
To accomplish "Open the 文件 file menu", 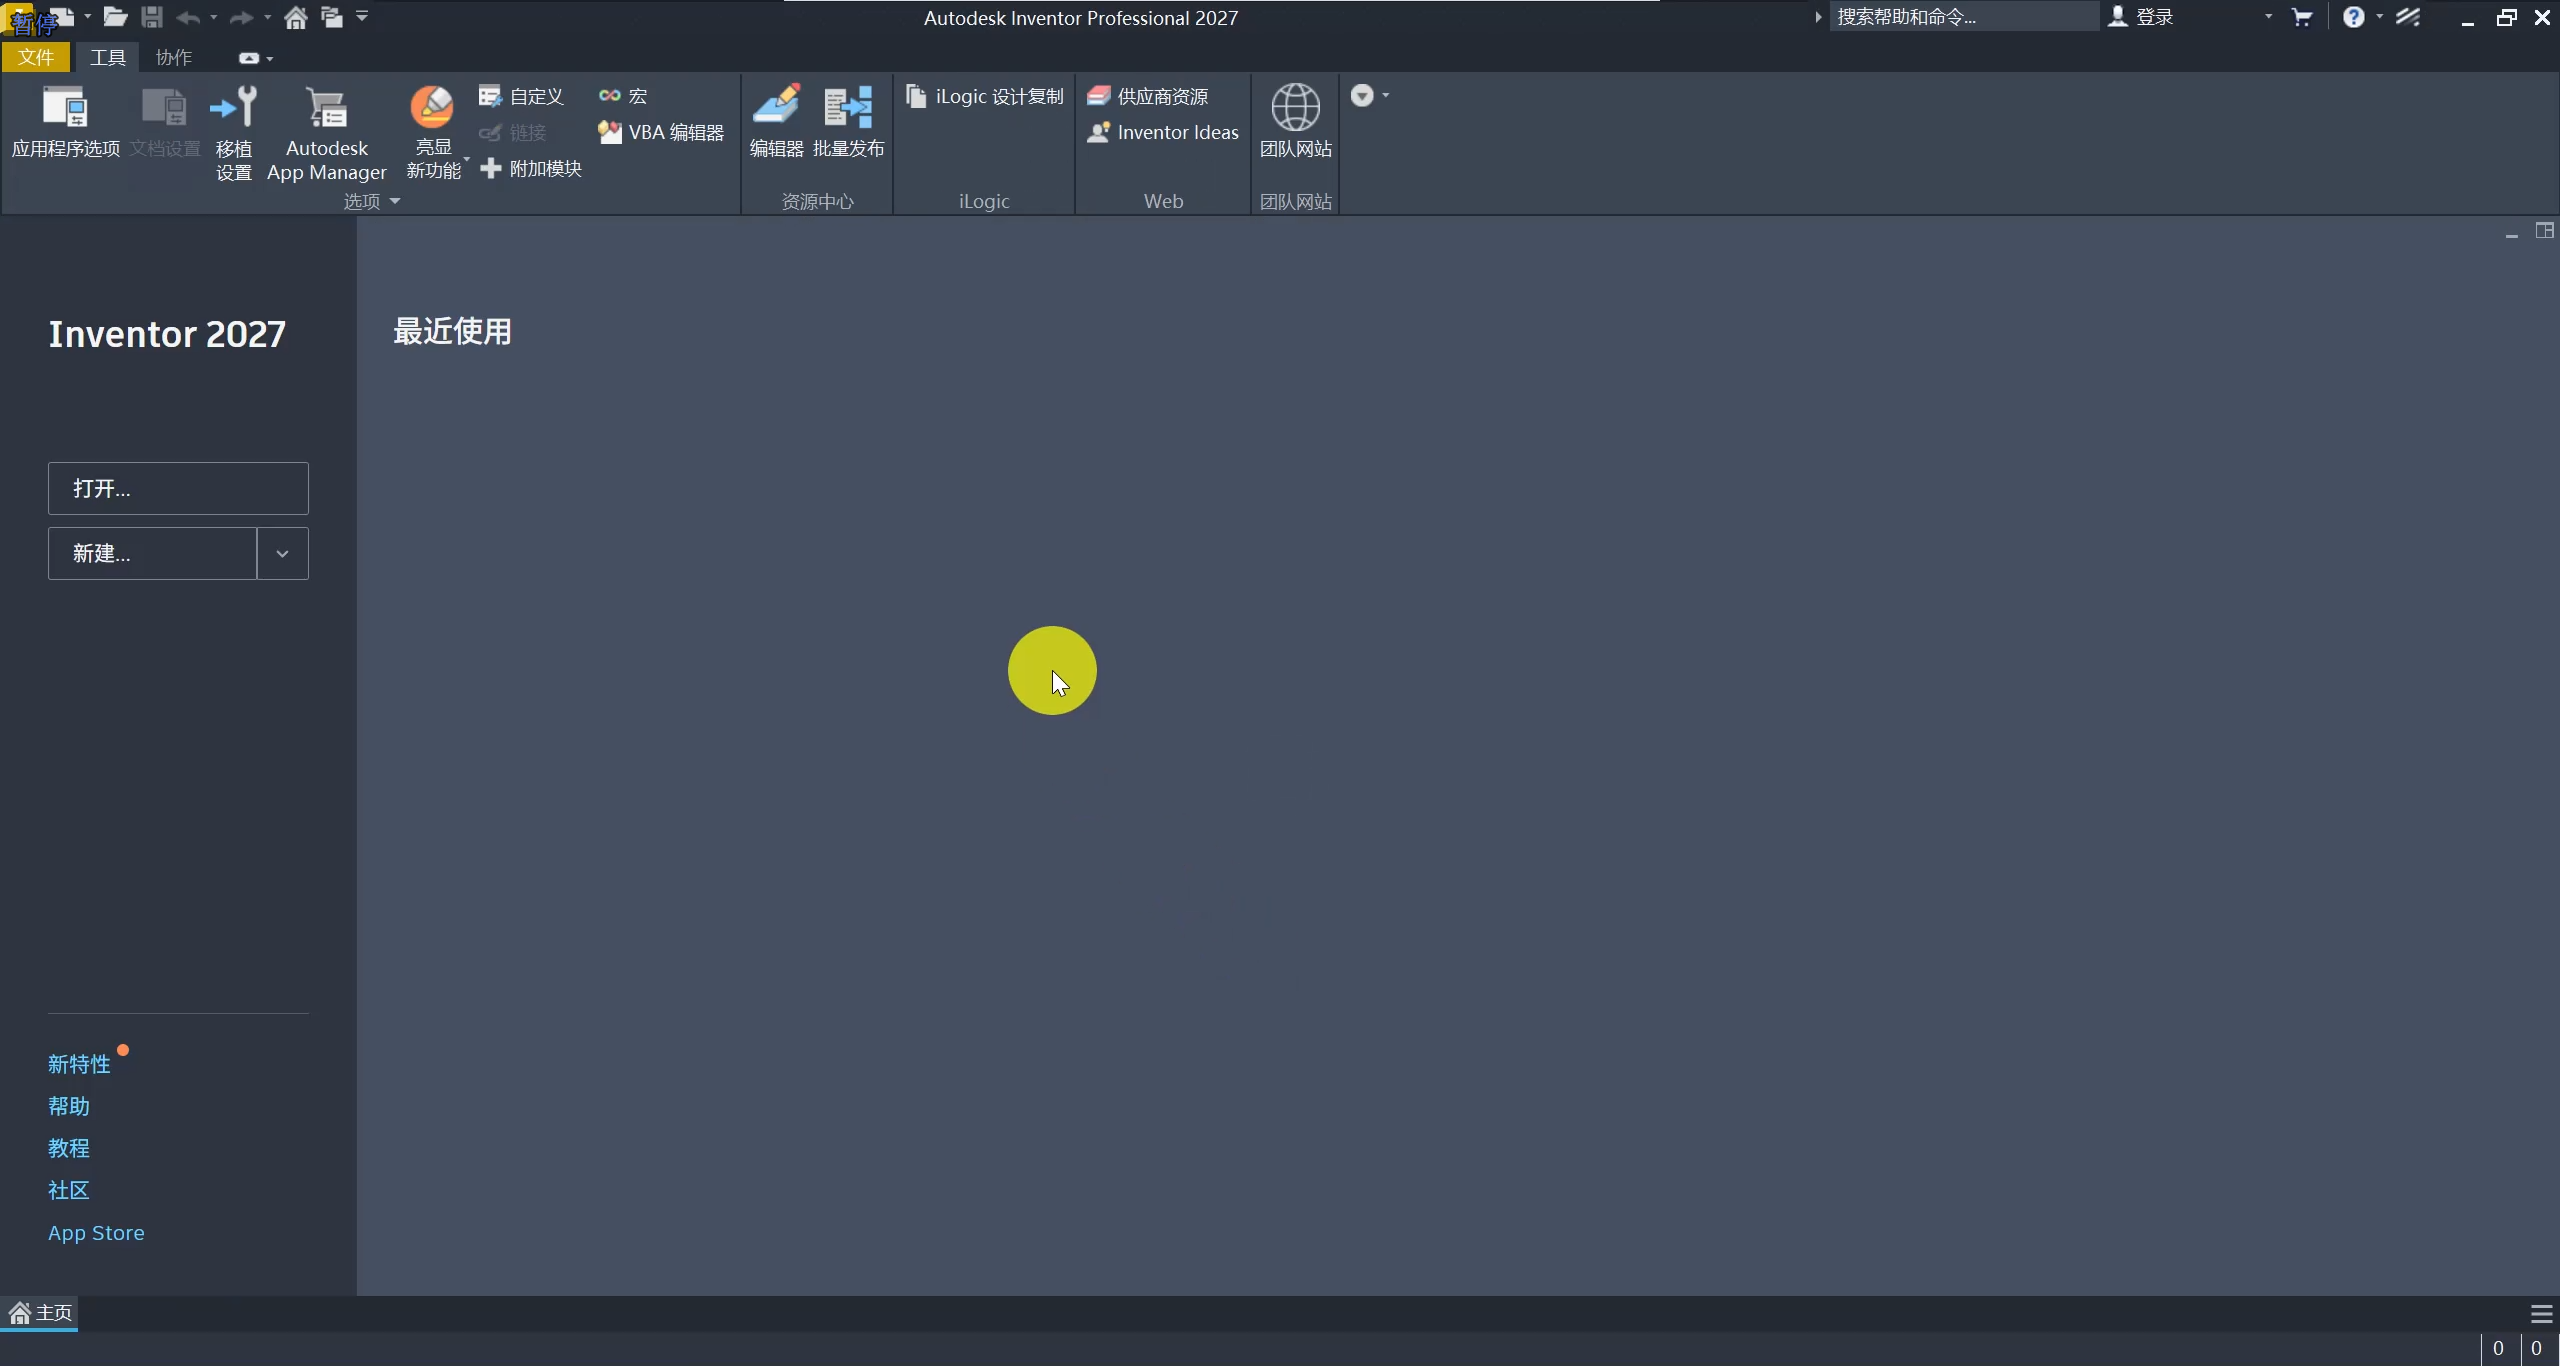I will coord(36,57).
